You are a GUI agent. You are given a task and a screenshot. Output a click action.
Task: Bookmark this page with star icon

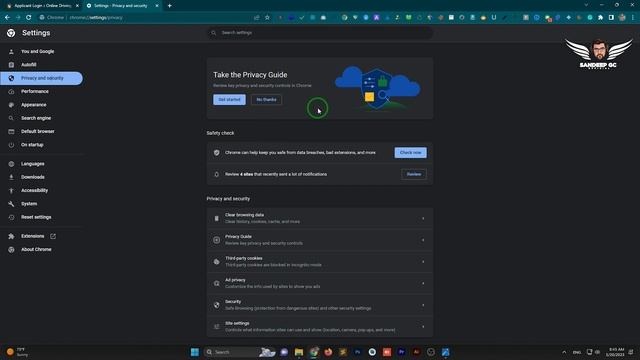267,18
